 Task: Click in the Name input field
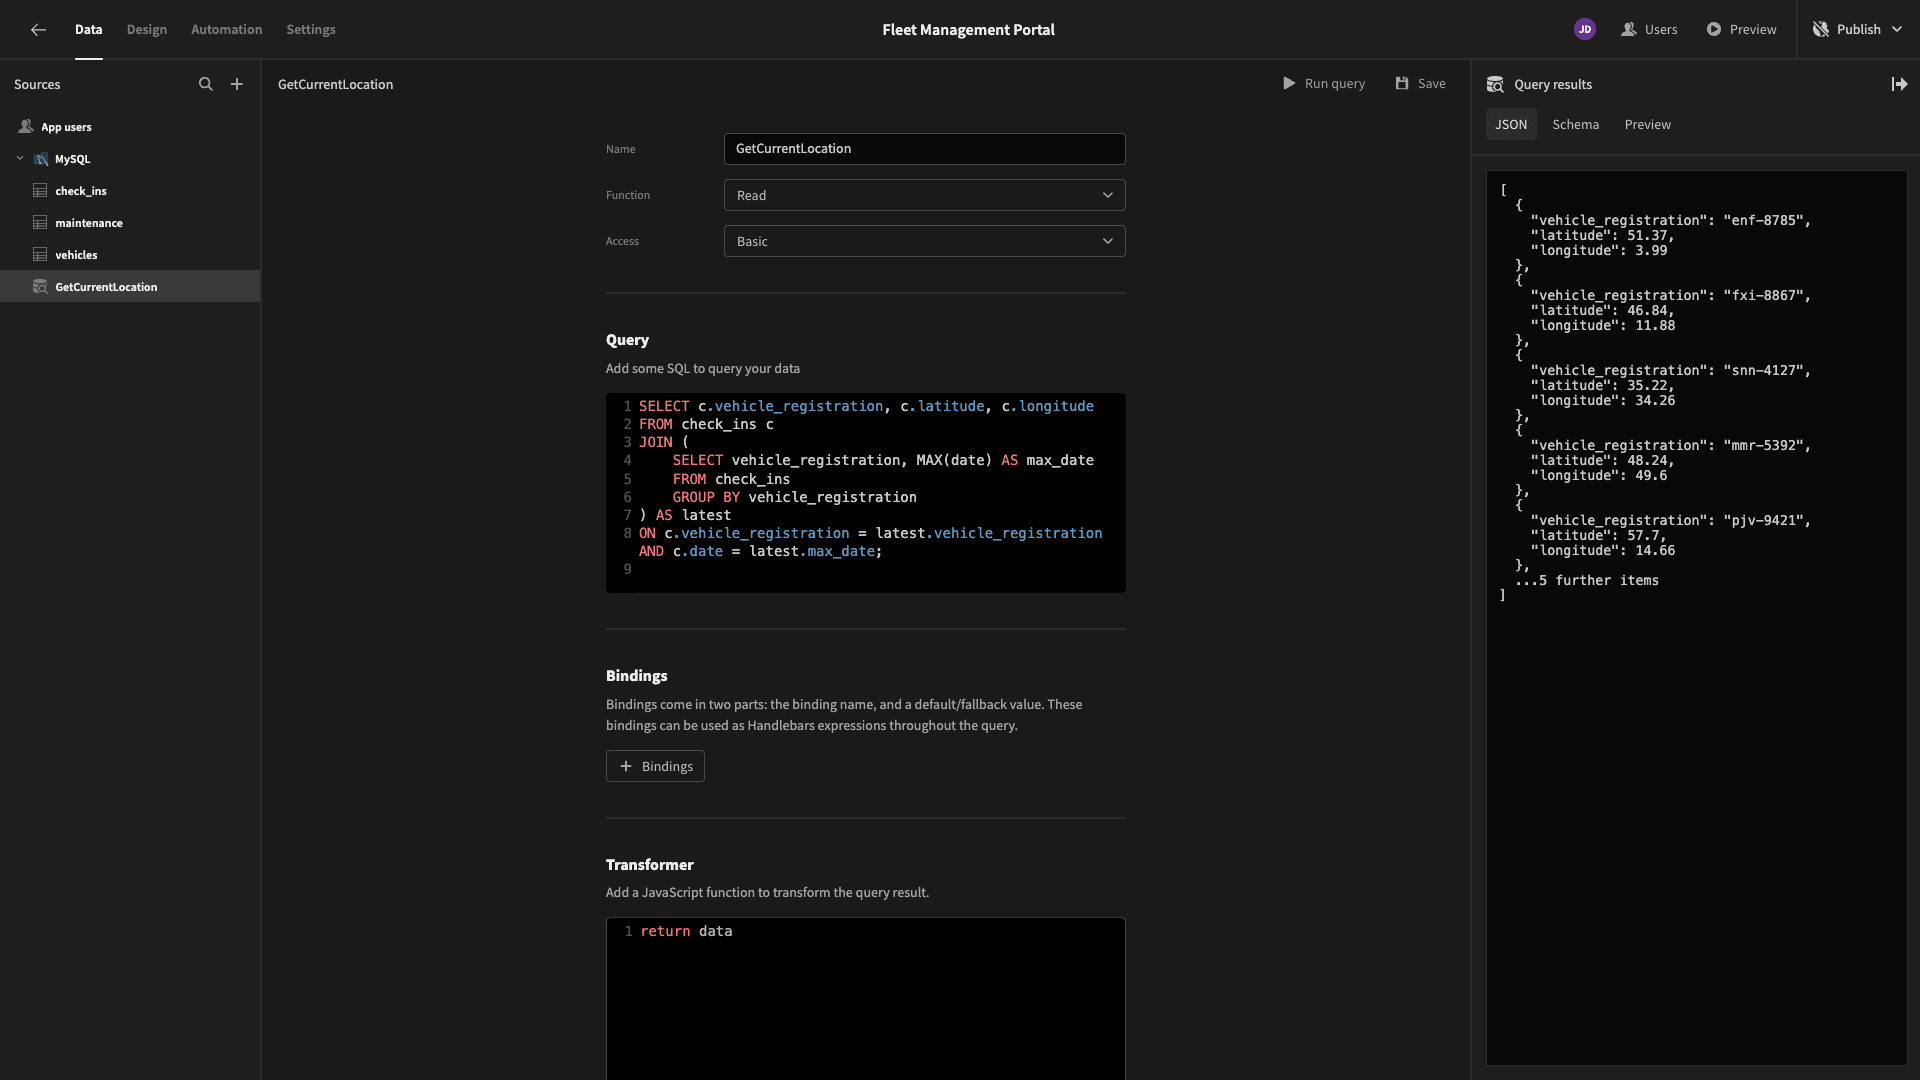pyautogui.click(x=924, y=149)
